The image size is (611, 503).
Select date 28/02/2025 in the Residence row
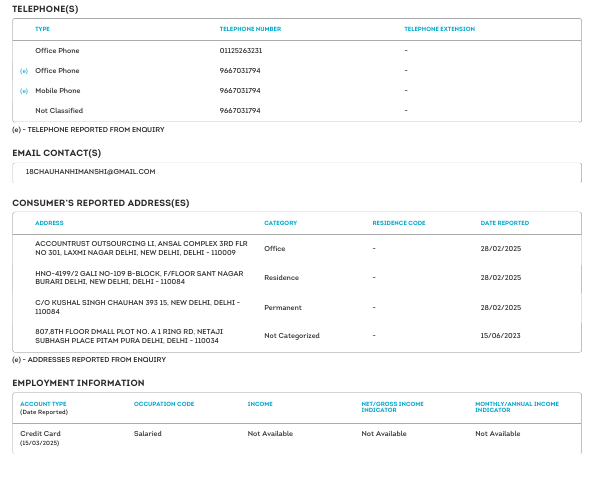[x=501, y=278]
